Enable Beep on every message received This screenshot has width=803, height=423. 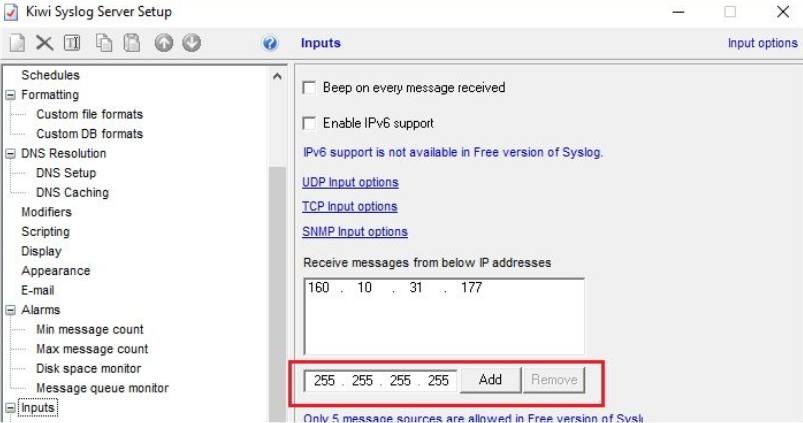[309, 88]
